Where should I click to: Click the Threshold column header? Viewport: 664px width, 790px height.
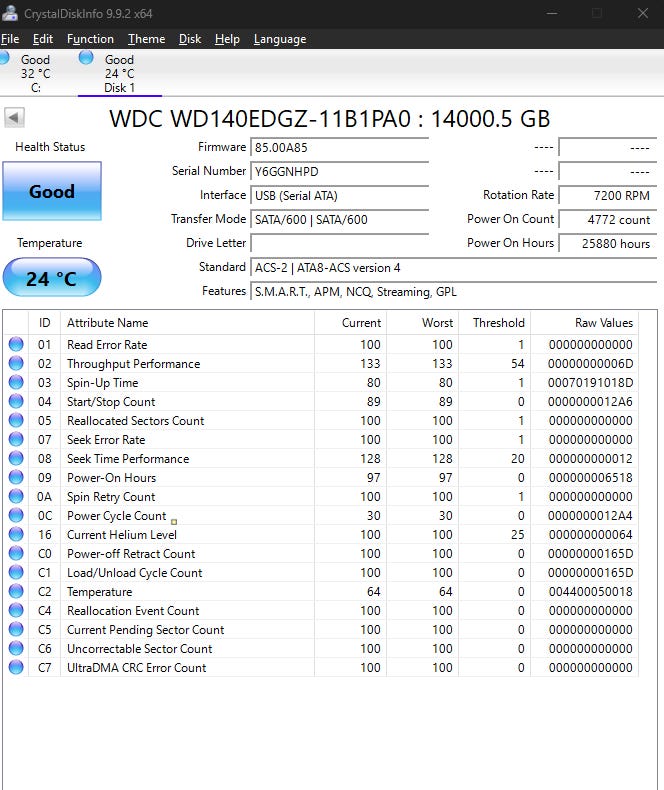494,322
